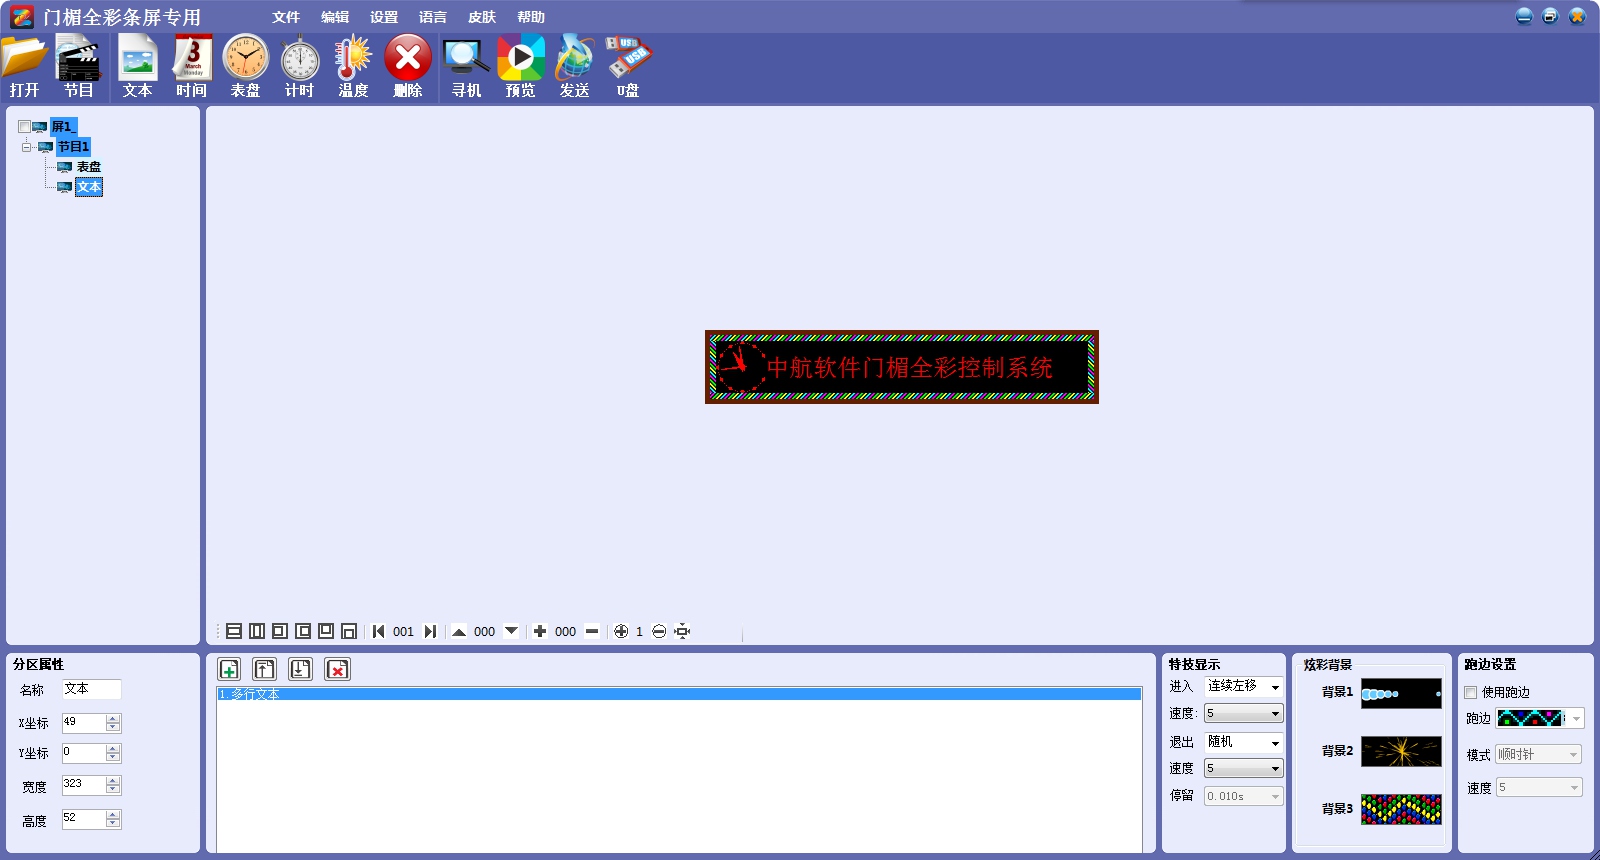Screen dimensions: 1600x860
Task: Click the 表盘 clock dial toolbar icon
Action: [245, 66]
